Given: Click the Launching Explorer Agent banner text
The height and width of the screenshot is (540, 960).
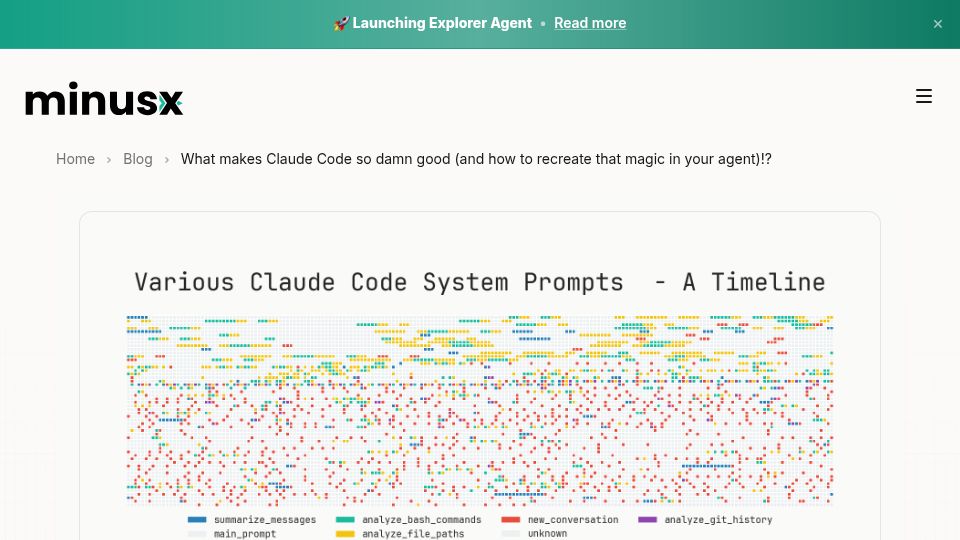Looking at the screenshot, I should pyautogui.click(x=441, y=23).
